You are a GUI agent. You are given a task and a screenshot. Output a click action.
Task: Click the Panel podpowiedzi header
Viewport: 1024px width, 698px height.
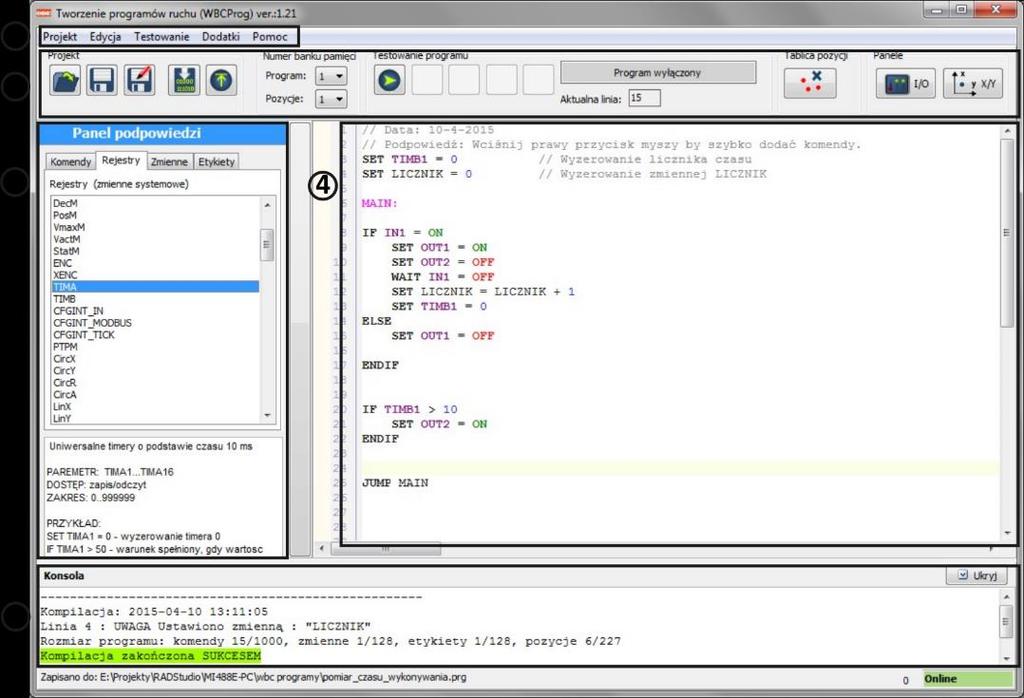click(163, 134)
